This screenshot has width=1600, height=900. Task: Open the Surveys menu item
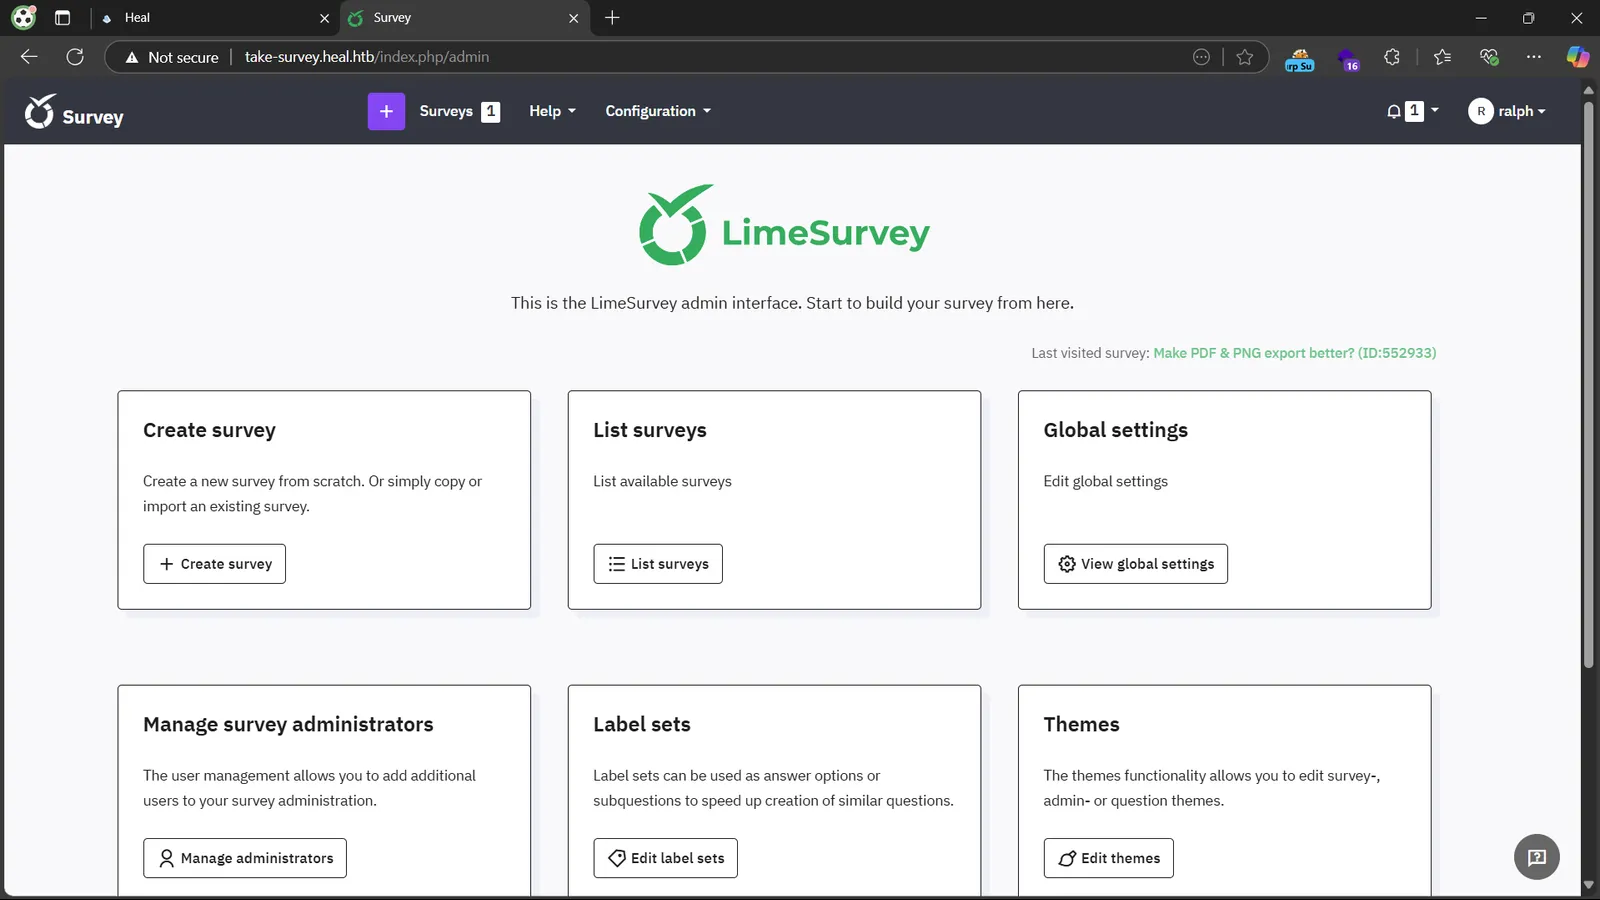click(458, 111)
